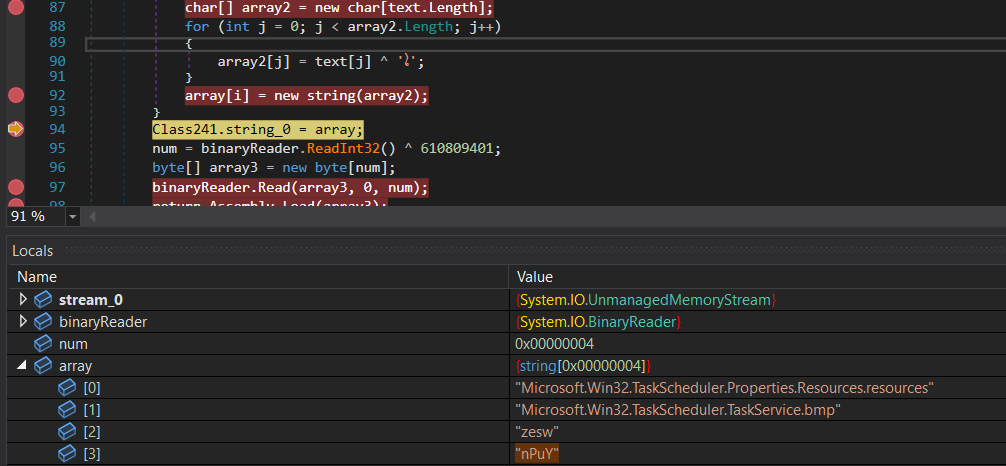Click the stream_0 variable name
The image size is (1006, 466).
pos(90,300)
